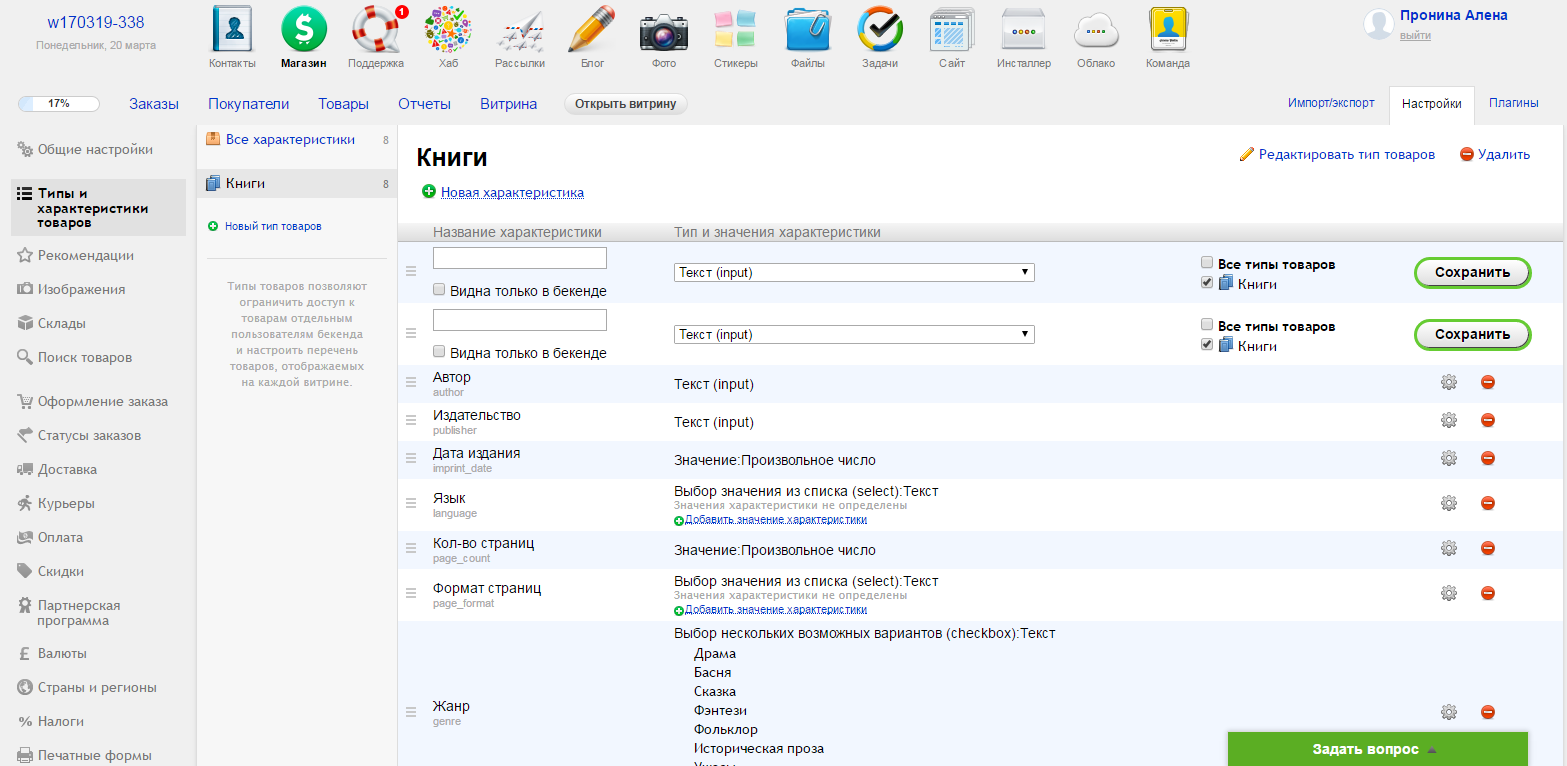
Task: Uncheck the second row 'Книги' checkbox
Action: point(1207,345)
